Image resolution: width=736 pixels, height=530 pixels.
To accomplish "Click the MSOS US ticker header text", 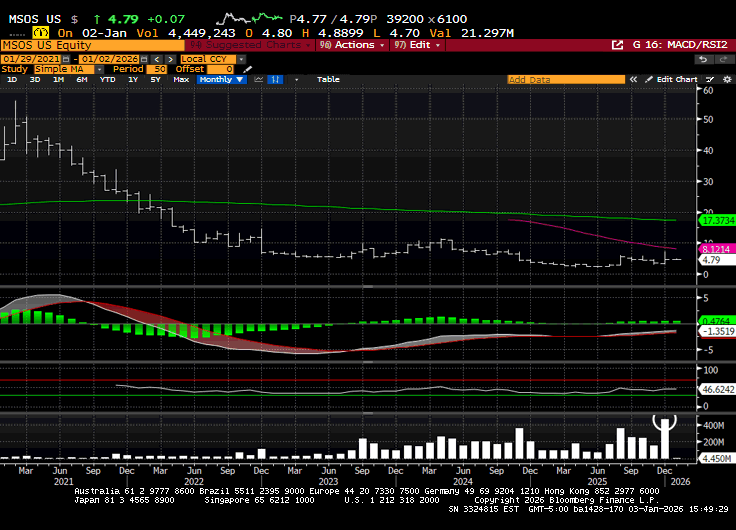I will click(x=35, y=19).
